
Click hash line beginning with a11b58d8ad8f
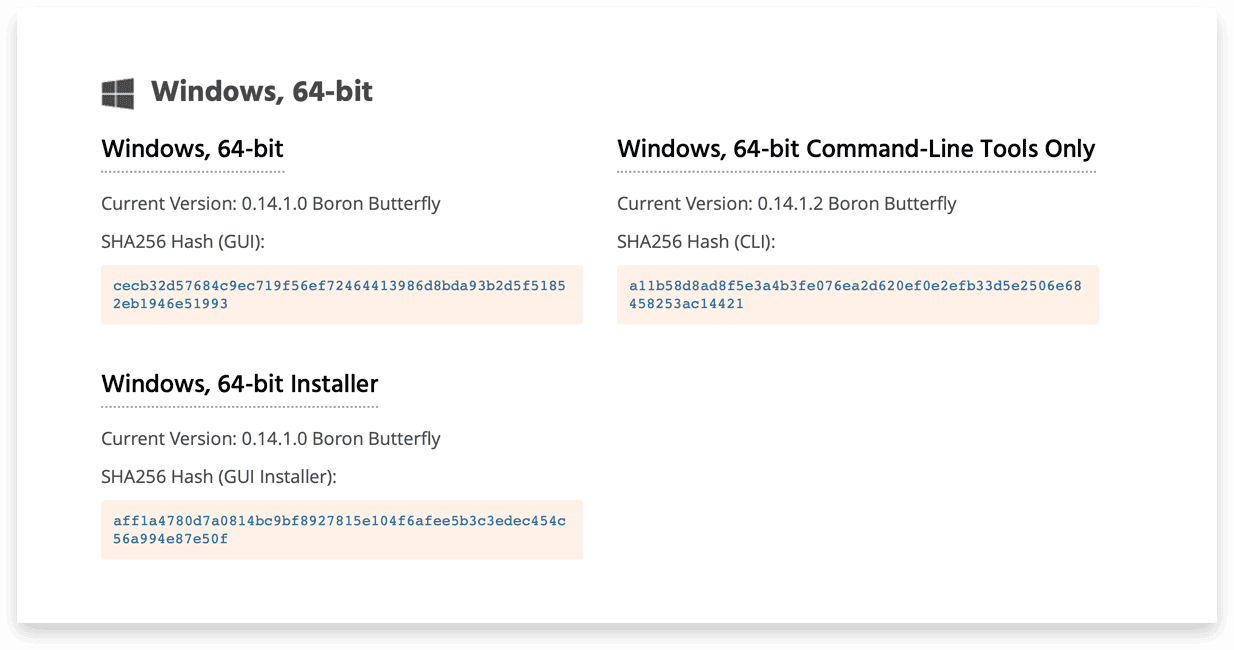[x=855, y=286]
